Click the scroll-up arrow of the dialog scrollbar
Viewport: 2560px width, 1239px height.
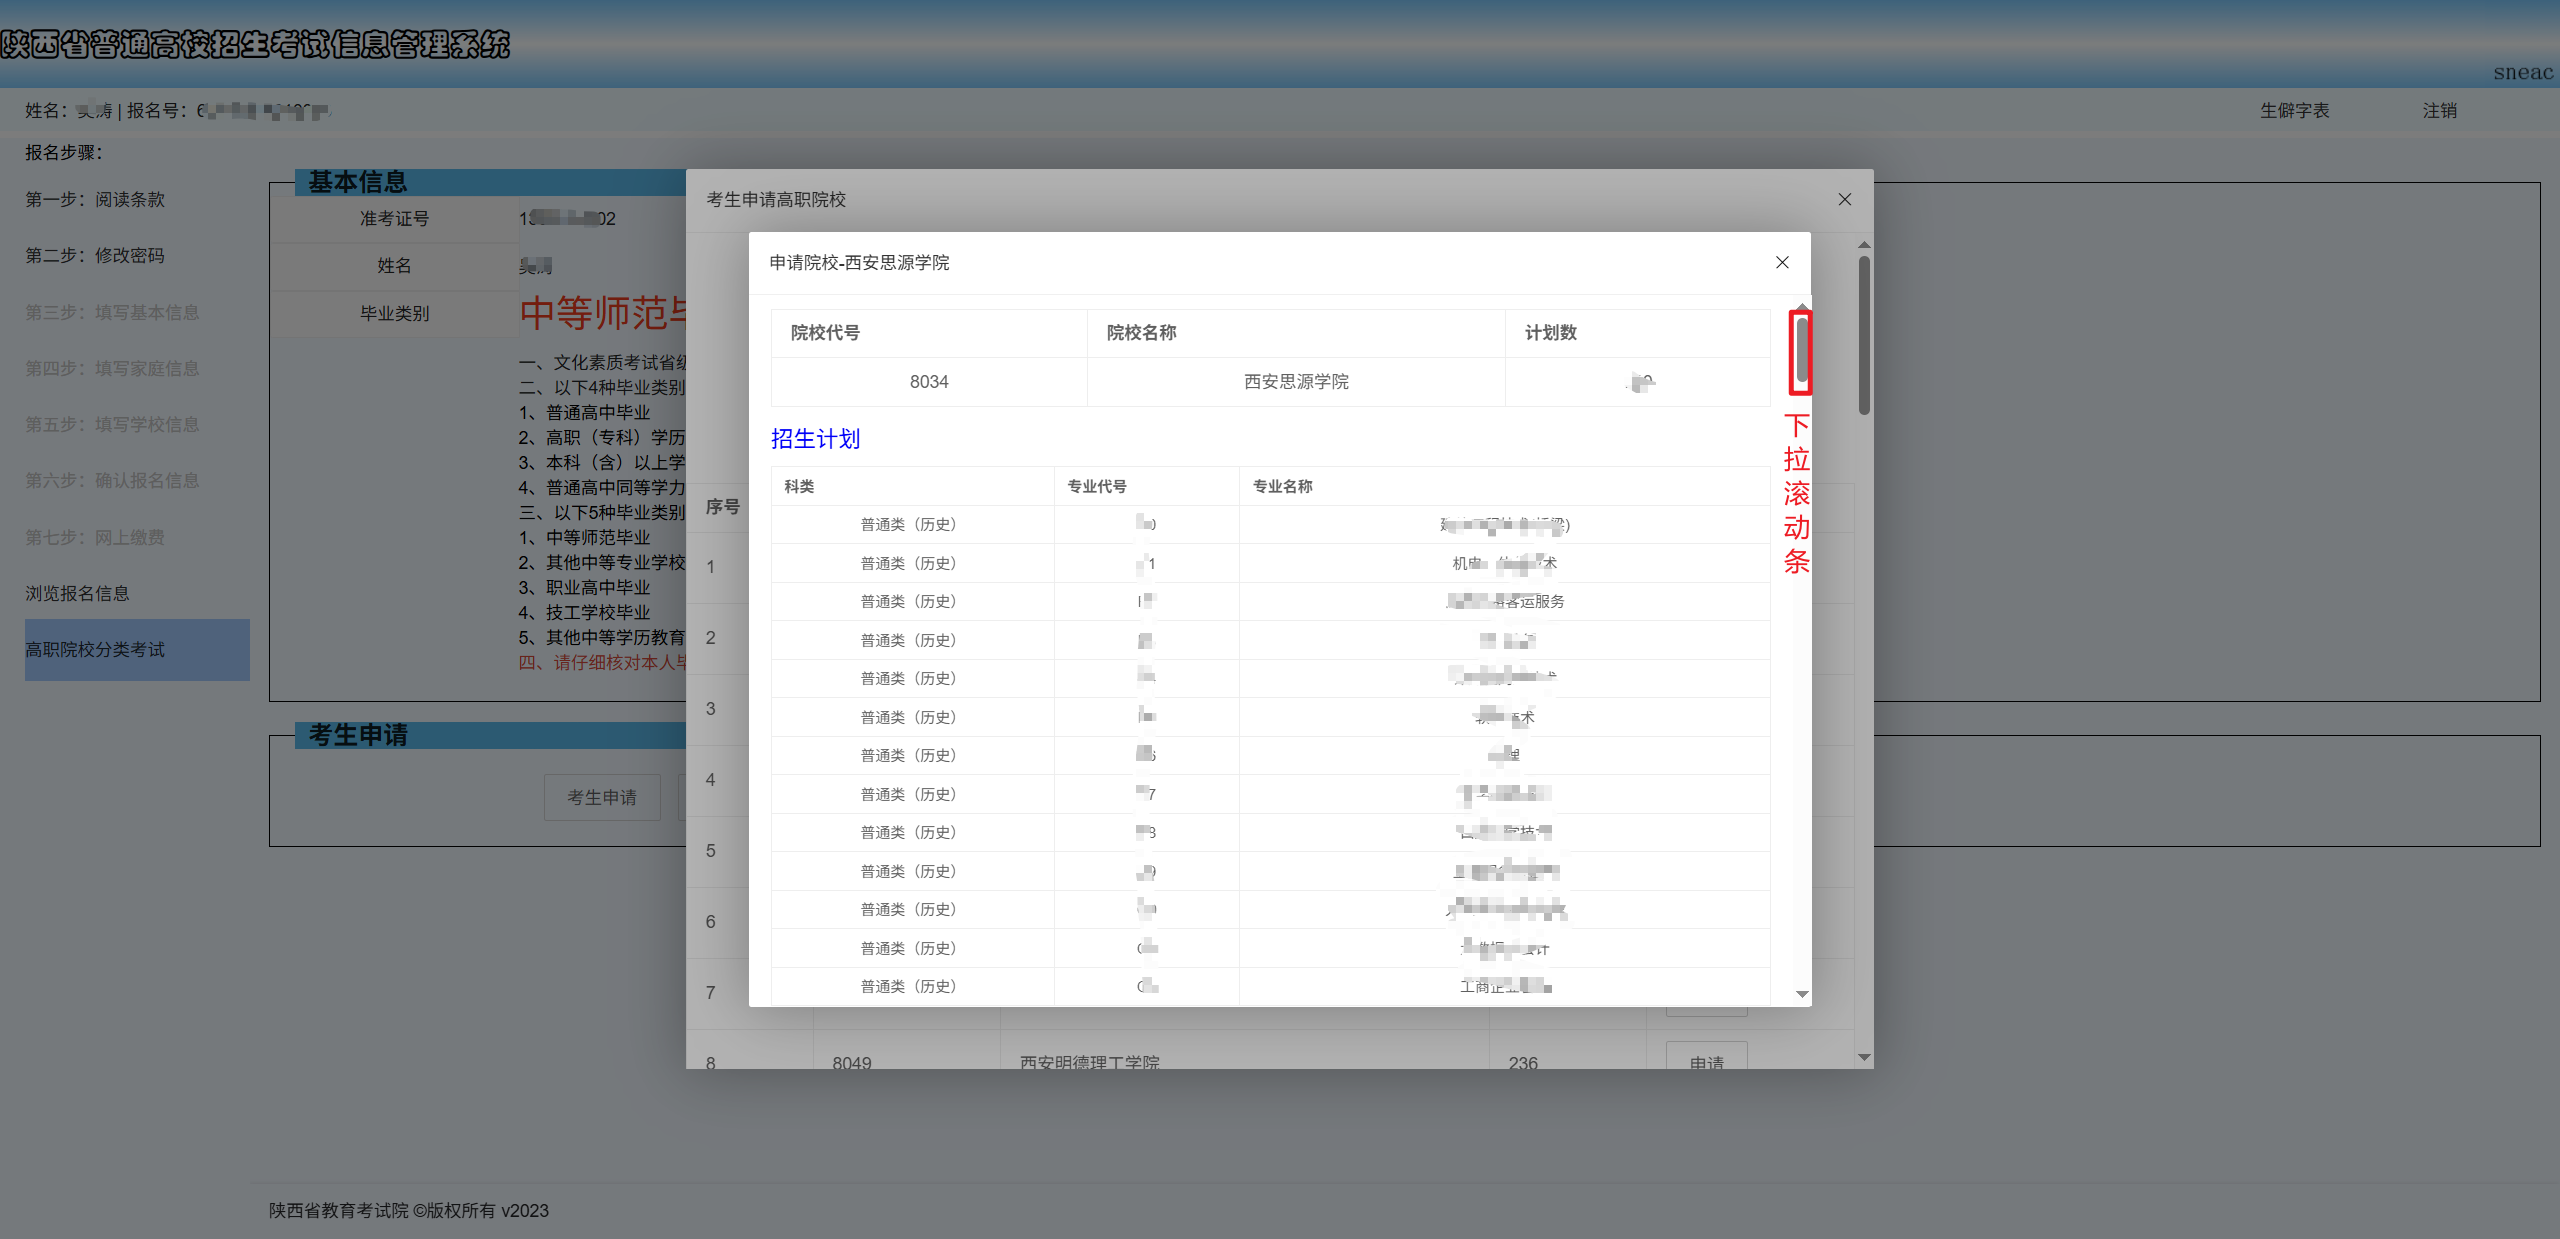click(1802, 308)
